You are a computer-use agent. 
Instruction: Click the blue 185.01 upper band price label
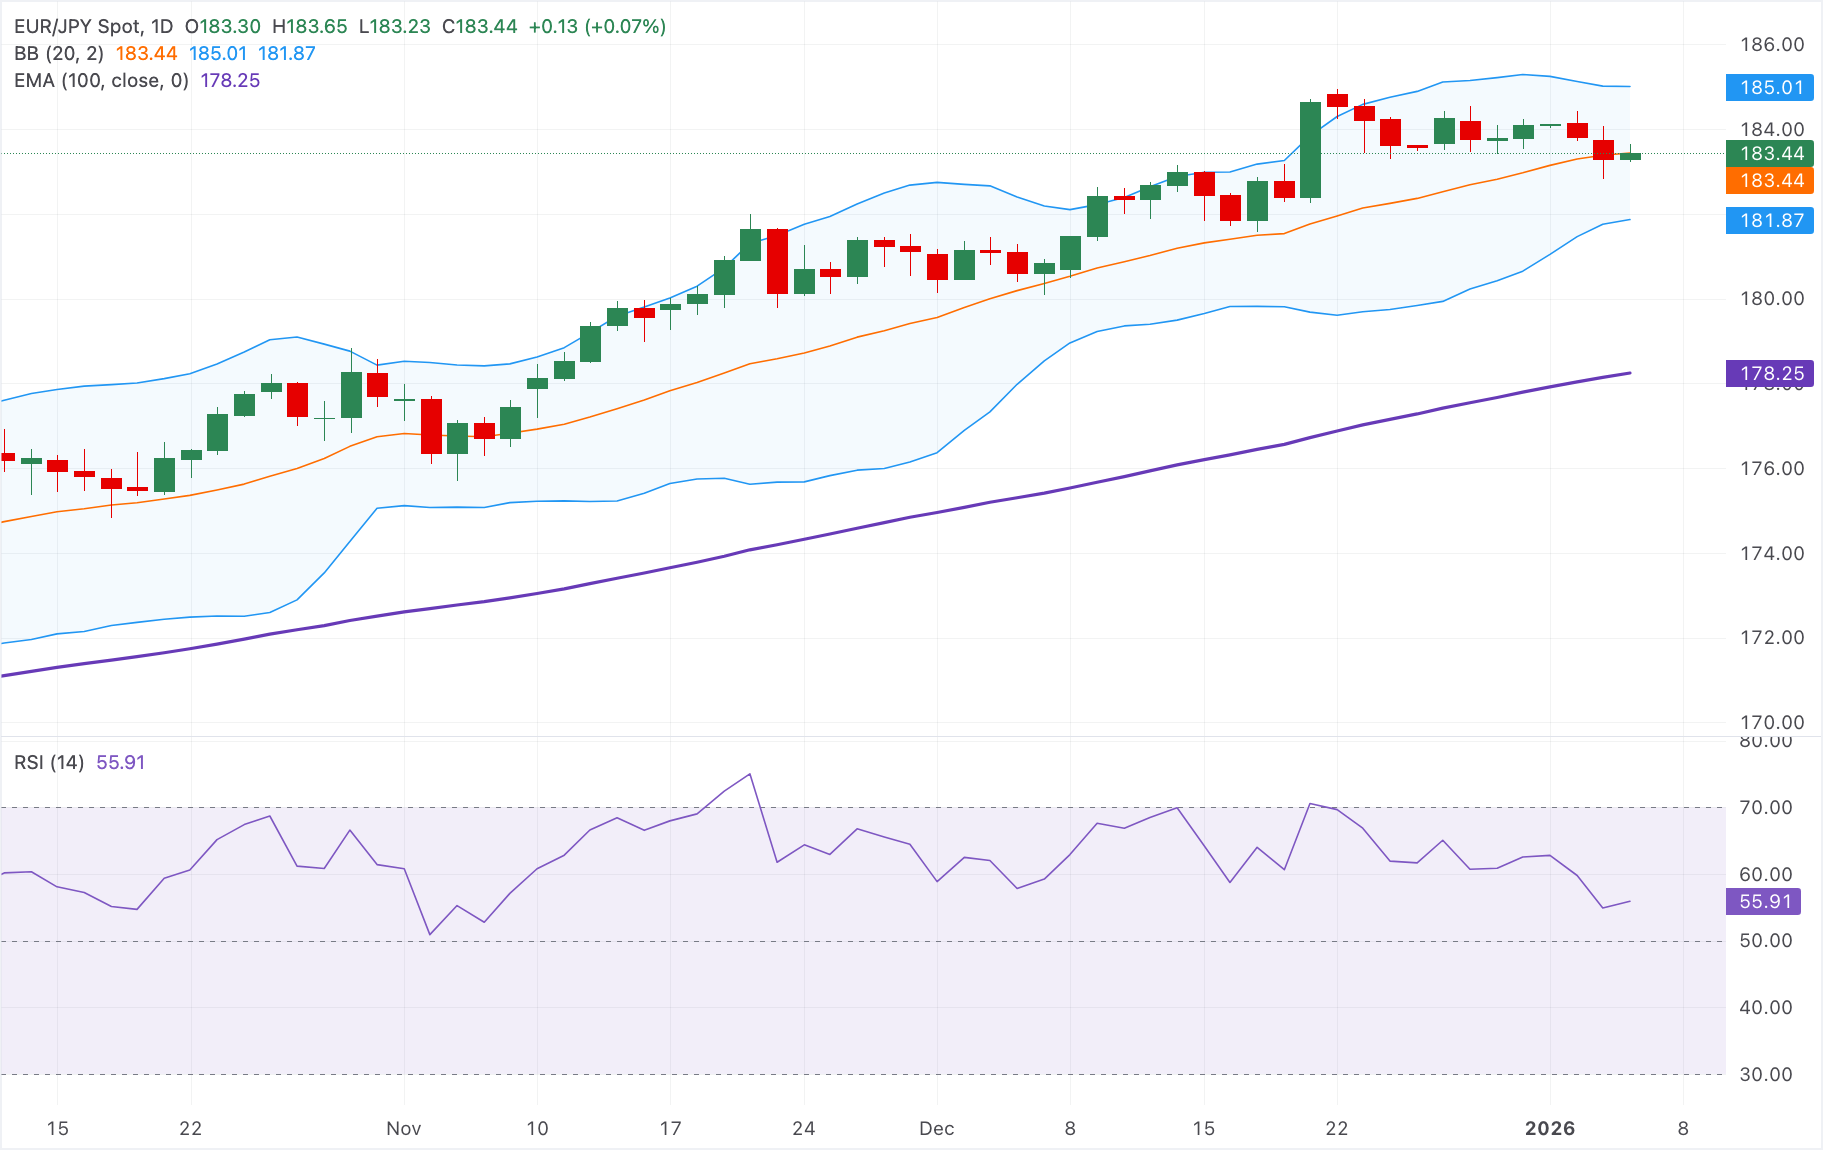tap(1768, 88)
